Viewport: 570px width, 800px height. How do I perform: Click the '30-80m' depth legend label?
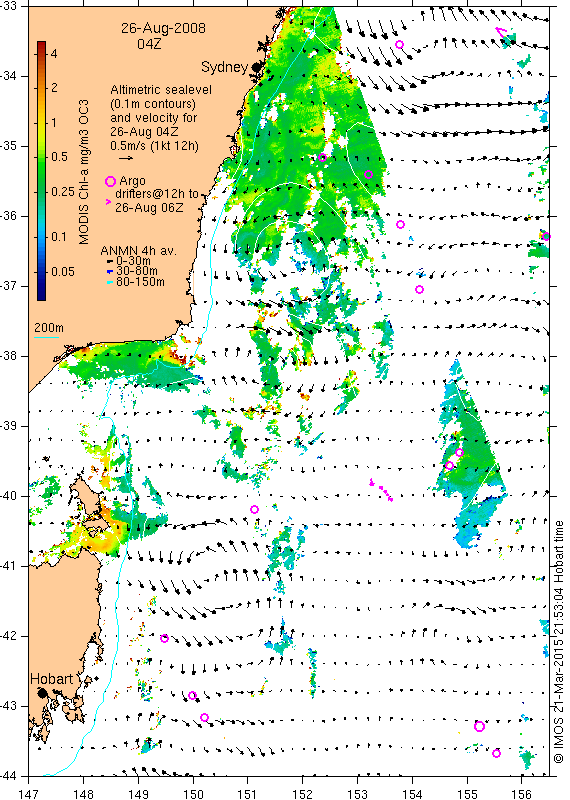point(137,271)
